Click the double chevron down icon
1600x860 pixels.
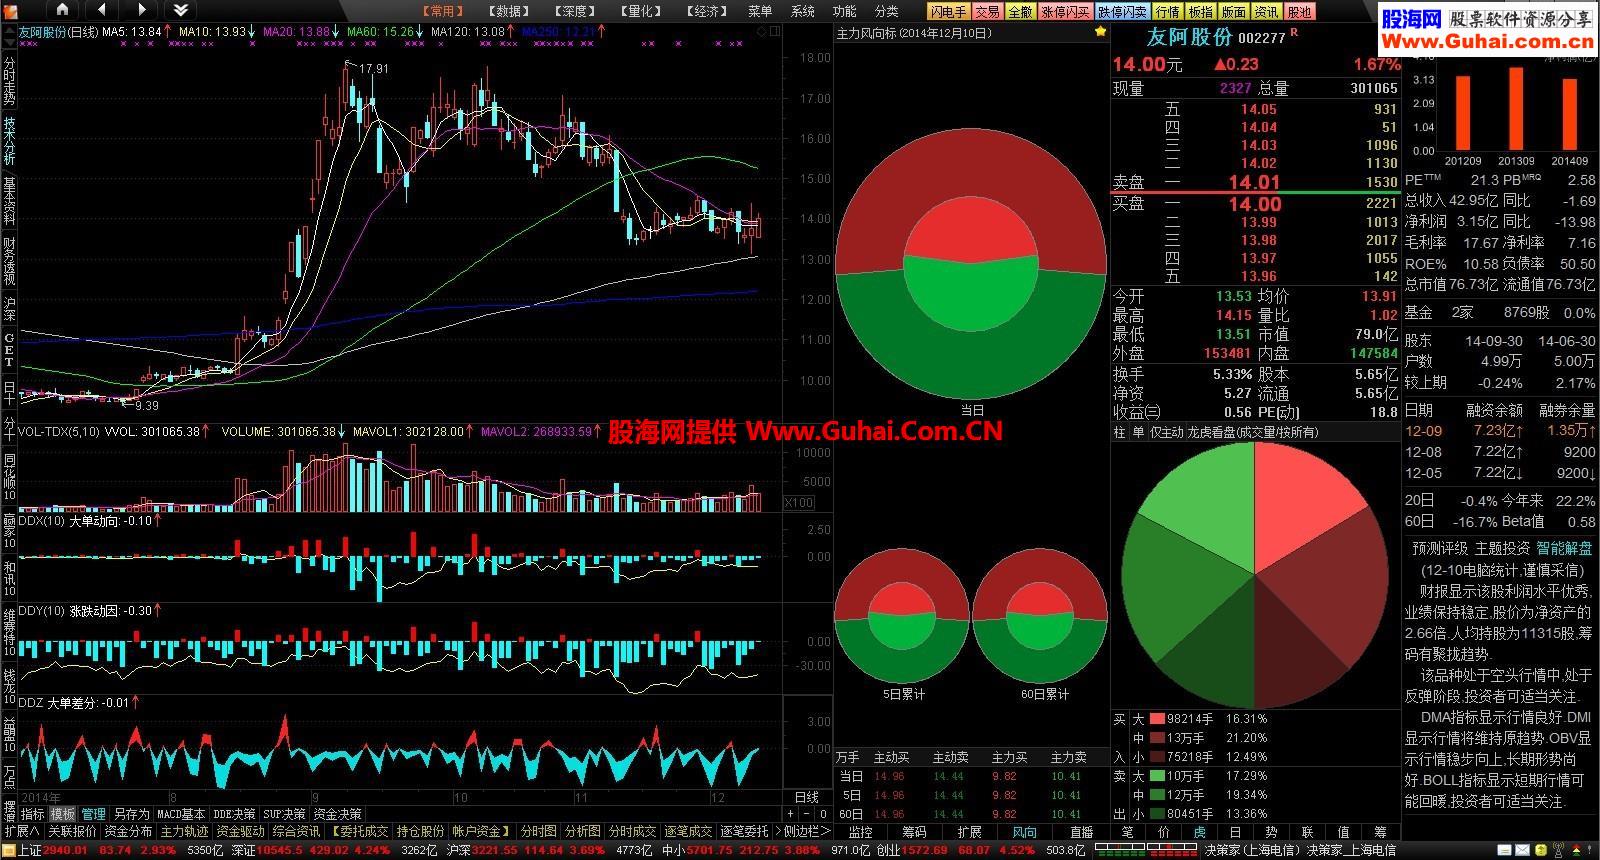click(x=180, y=10)
